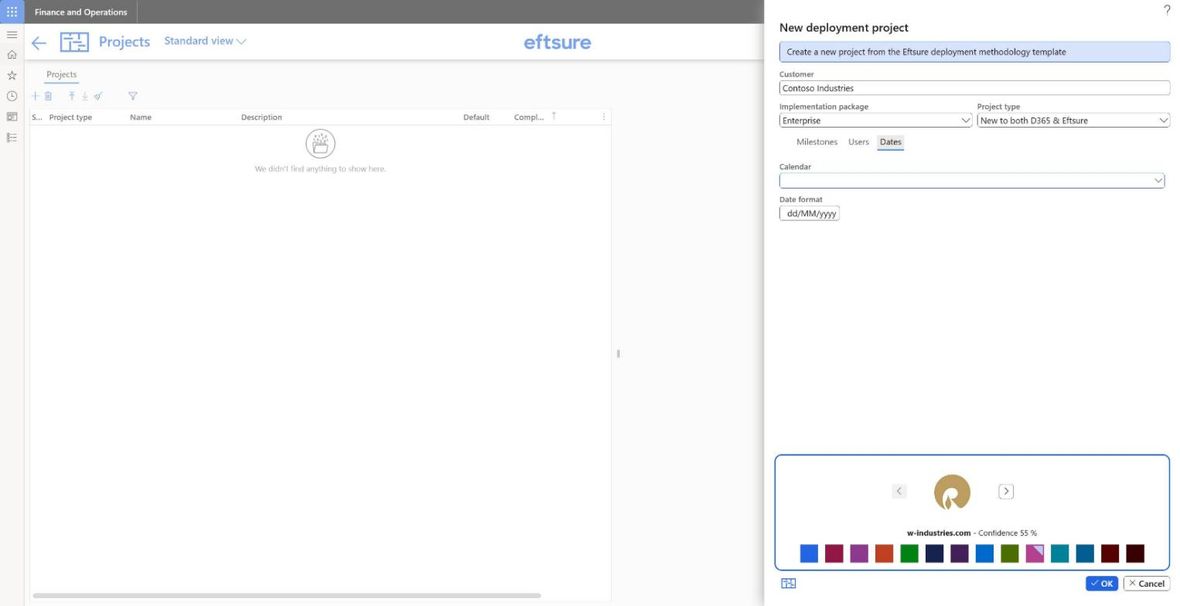Sort by the Description column header
Screen dimensions: 1180x606
261,117
